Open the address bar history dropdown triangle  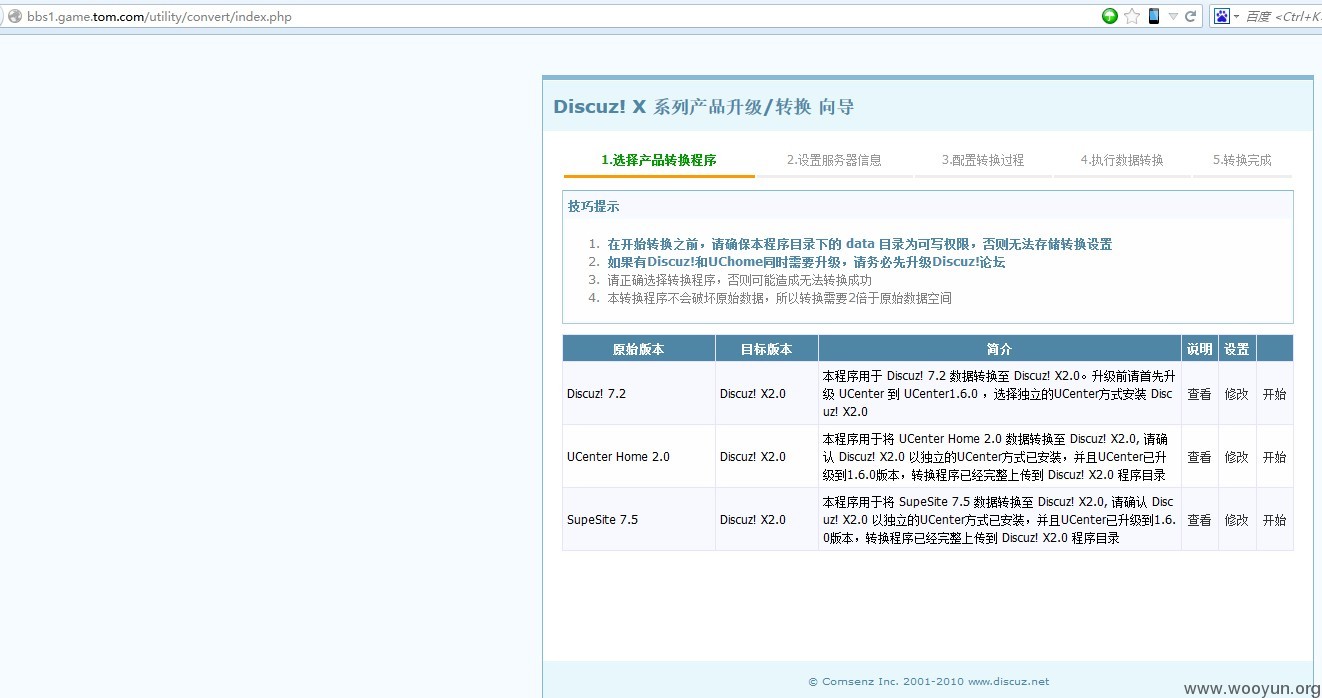pyautogui.click(x=1173, y=17)
